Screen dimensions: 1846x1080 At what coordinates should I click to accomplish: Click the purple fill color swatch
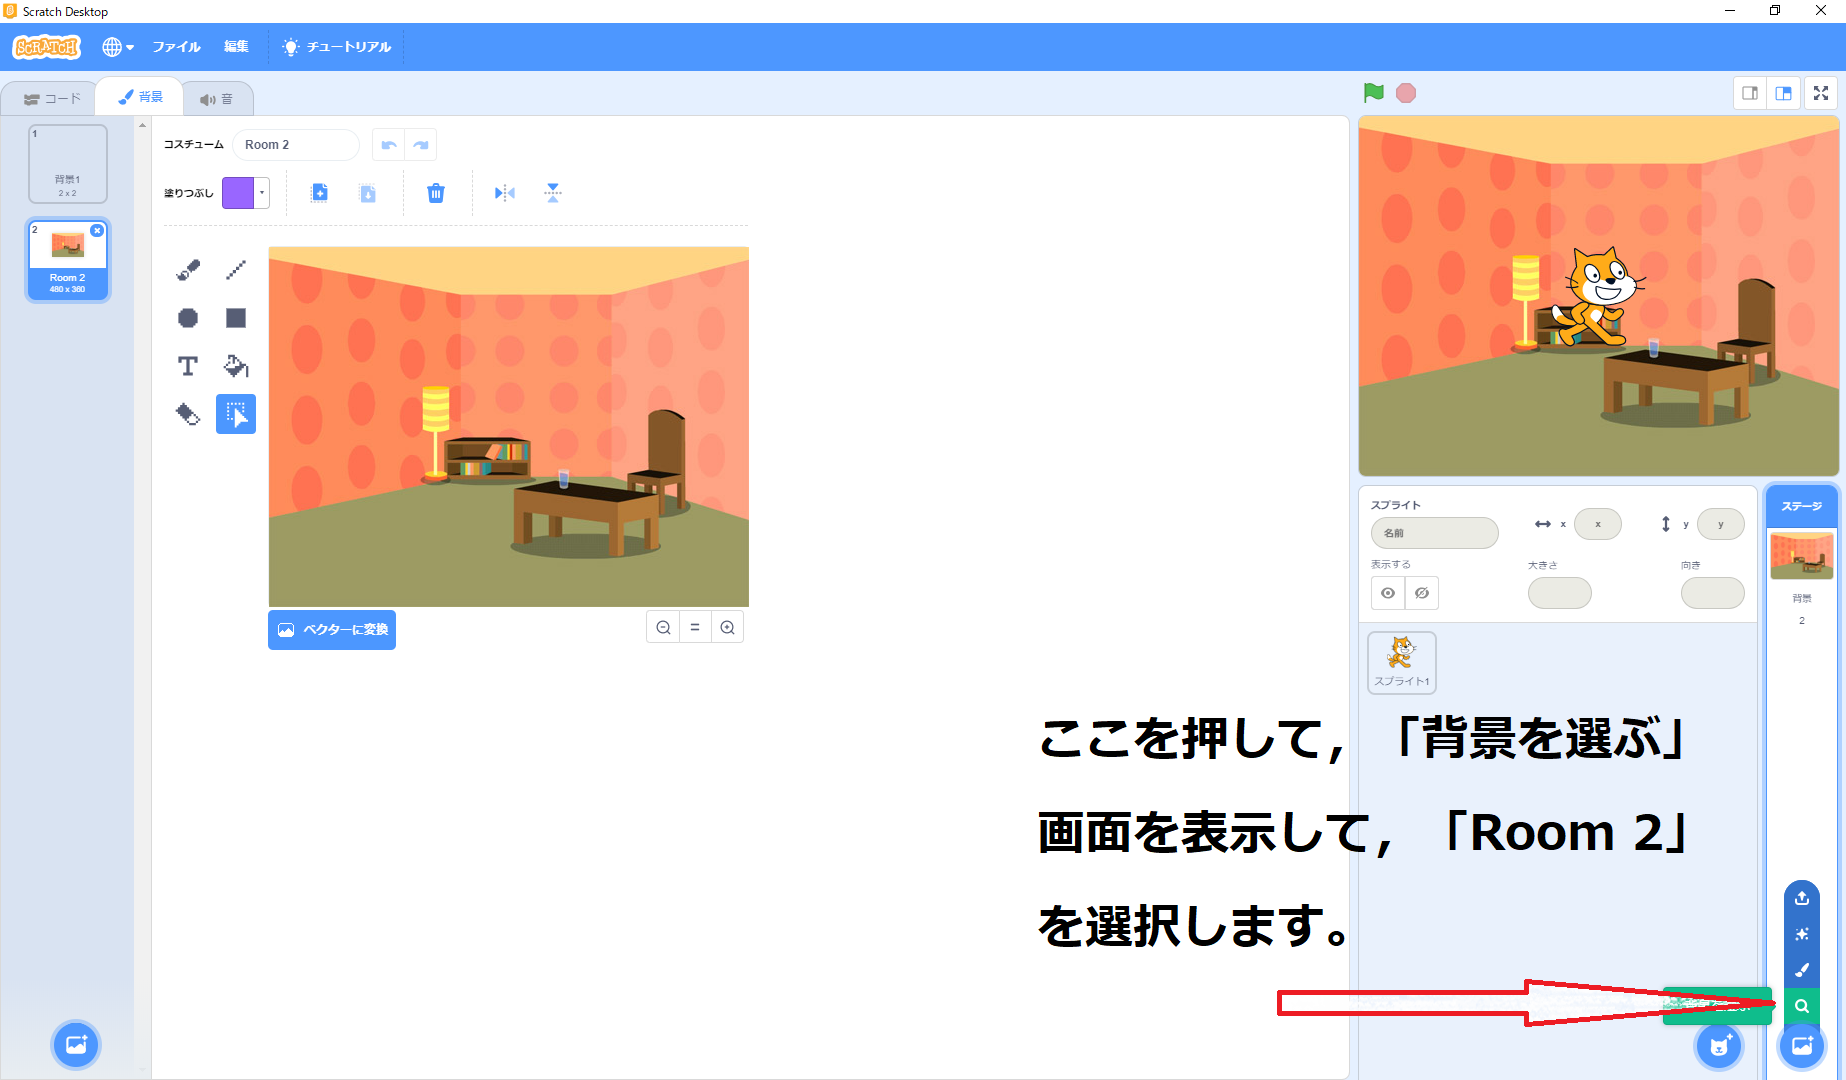(x=238, y=193)
